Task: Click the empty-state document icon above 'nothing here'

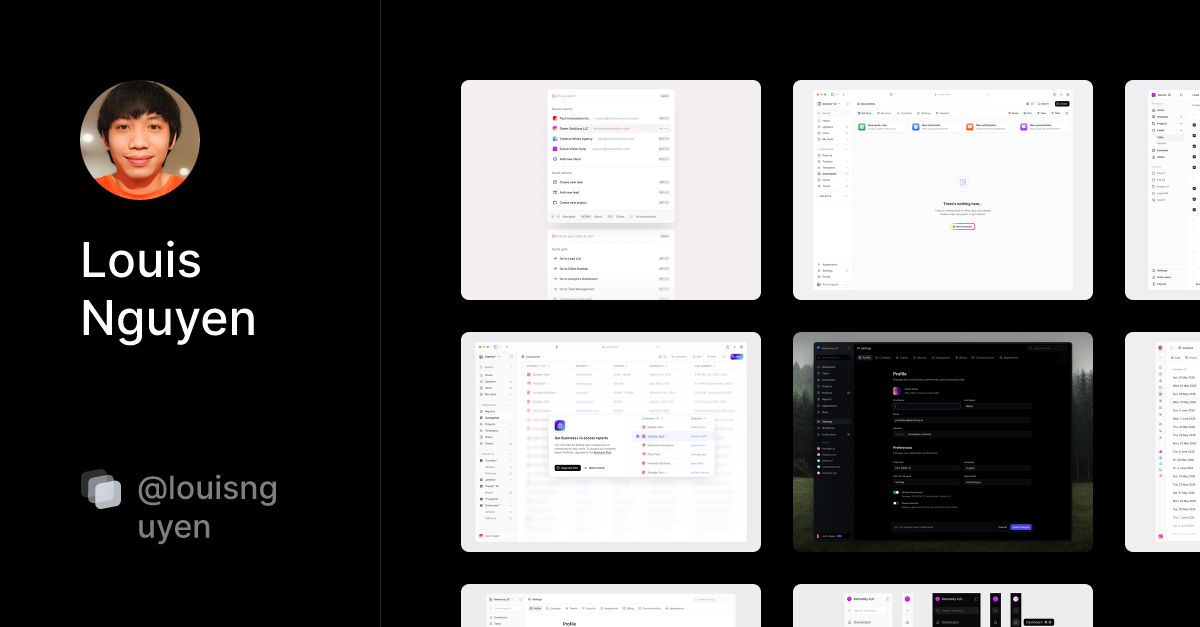Action: (962, 182)
